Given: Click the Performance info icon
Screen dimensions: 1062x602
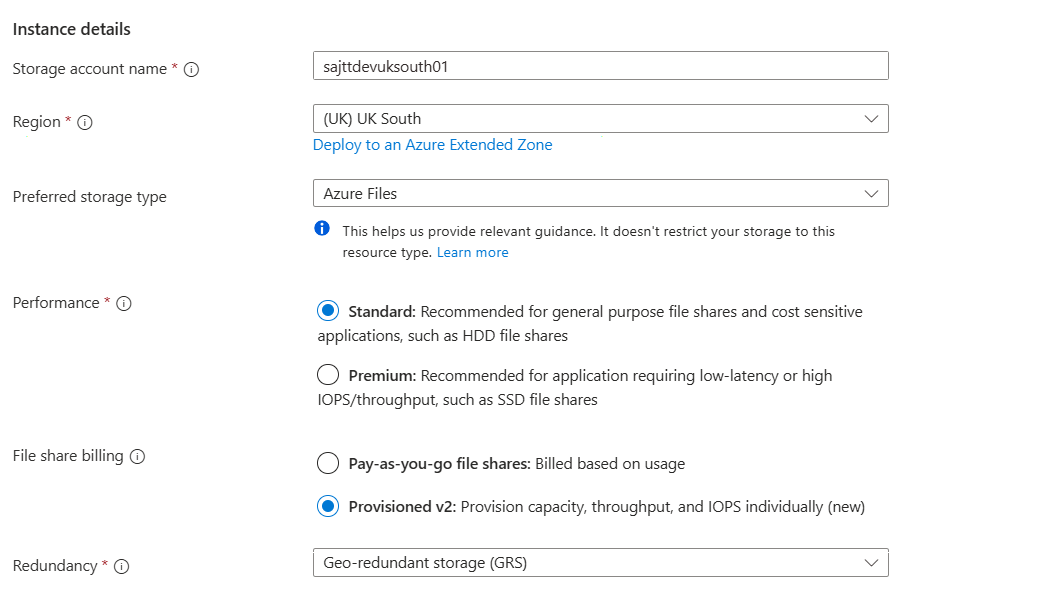Looking at the screenshot, I should click(x=124, y=304).
